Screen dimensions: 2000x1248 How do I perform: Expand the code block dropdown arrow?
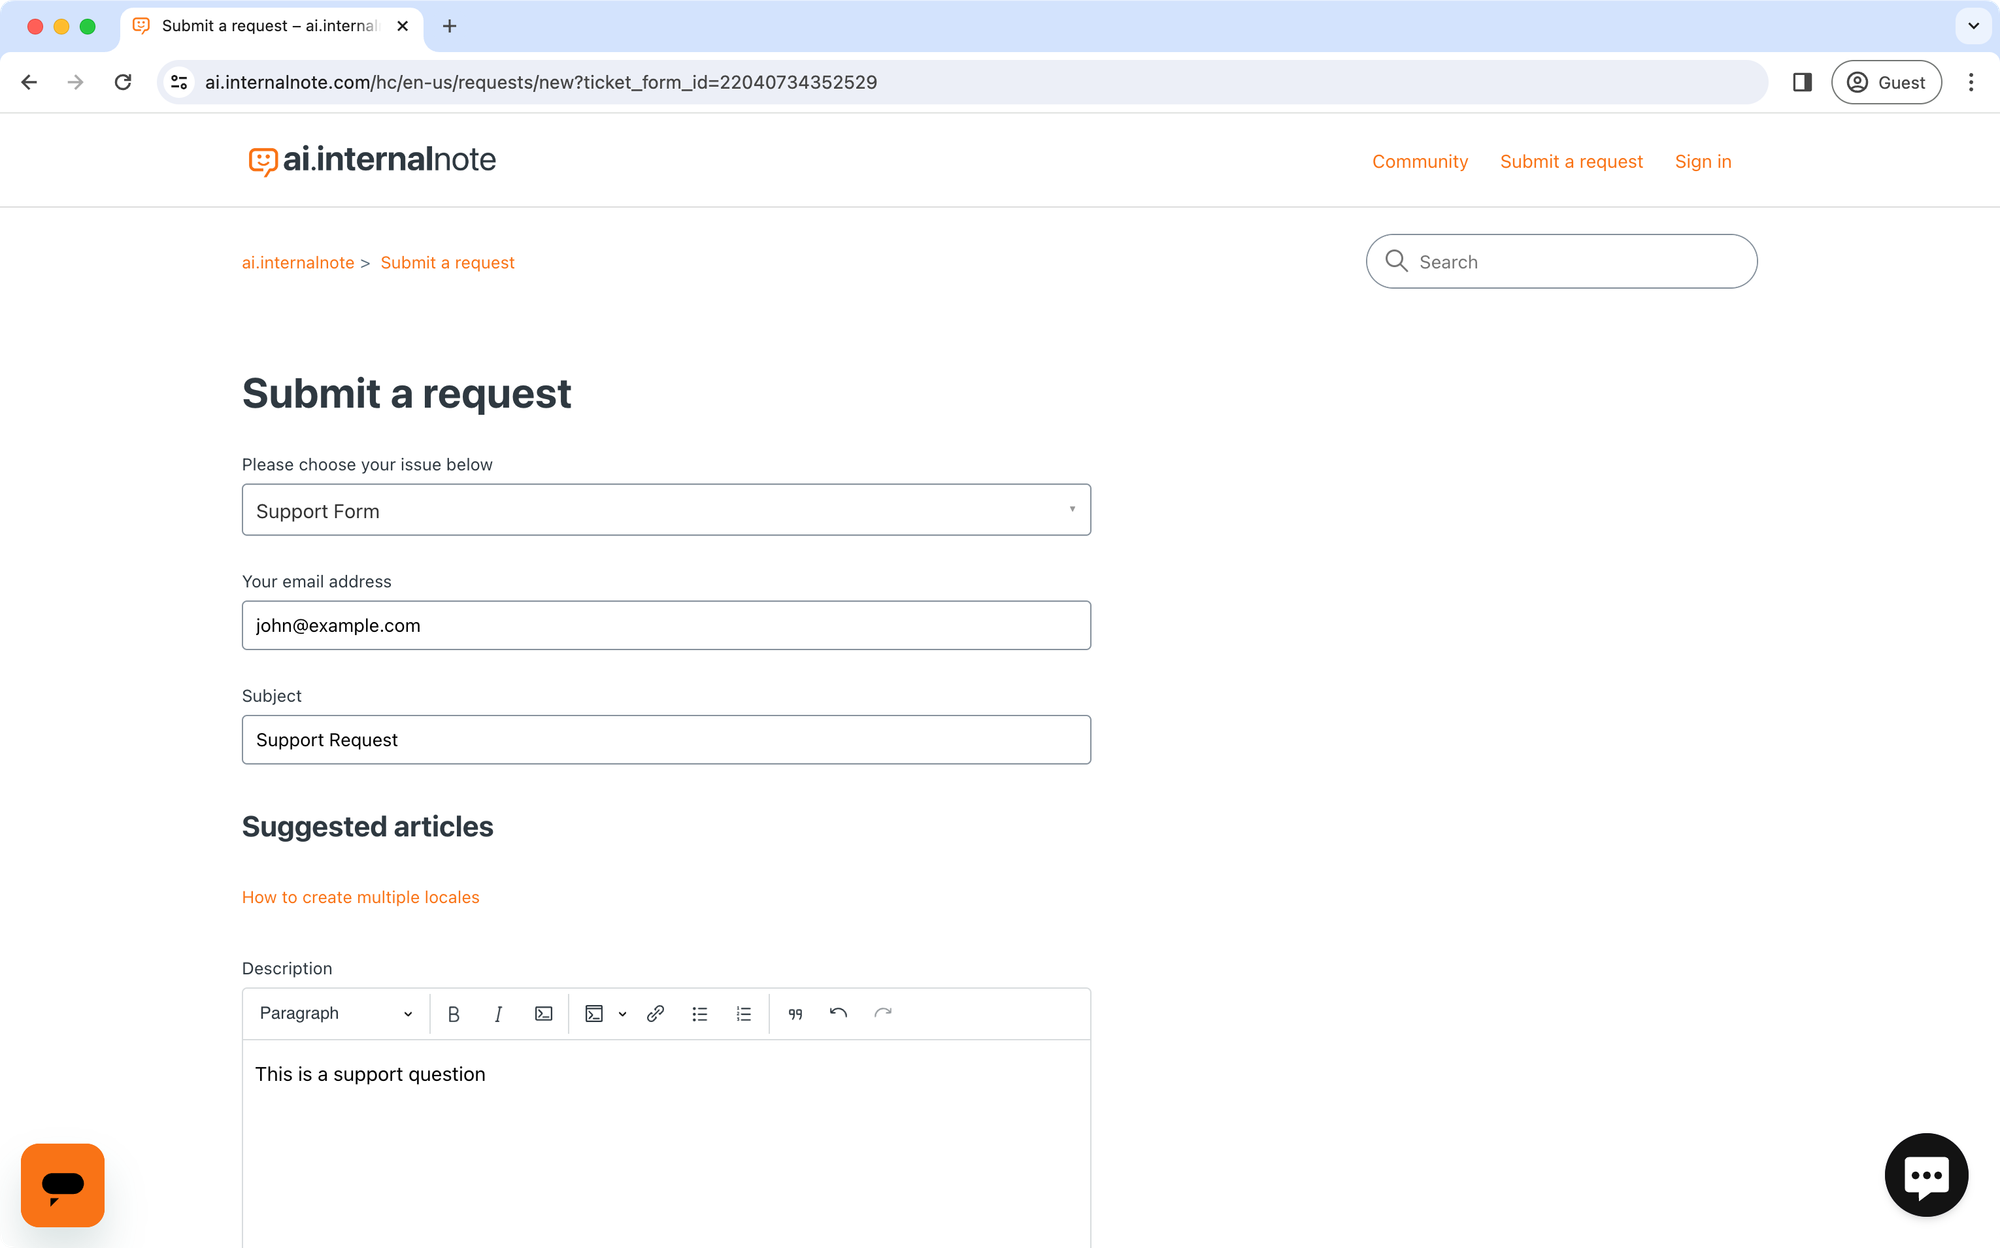point(622,1014)
